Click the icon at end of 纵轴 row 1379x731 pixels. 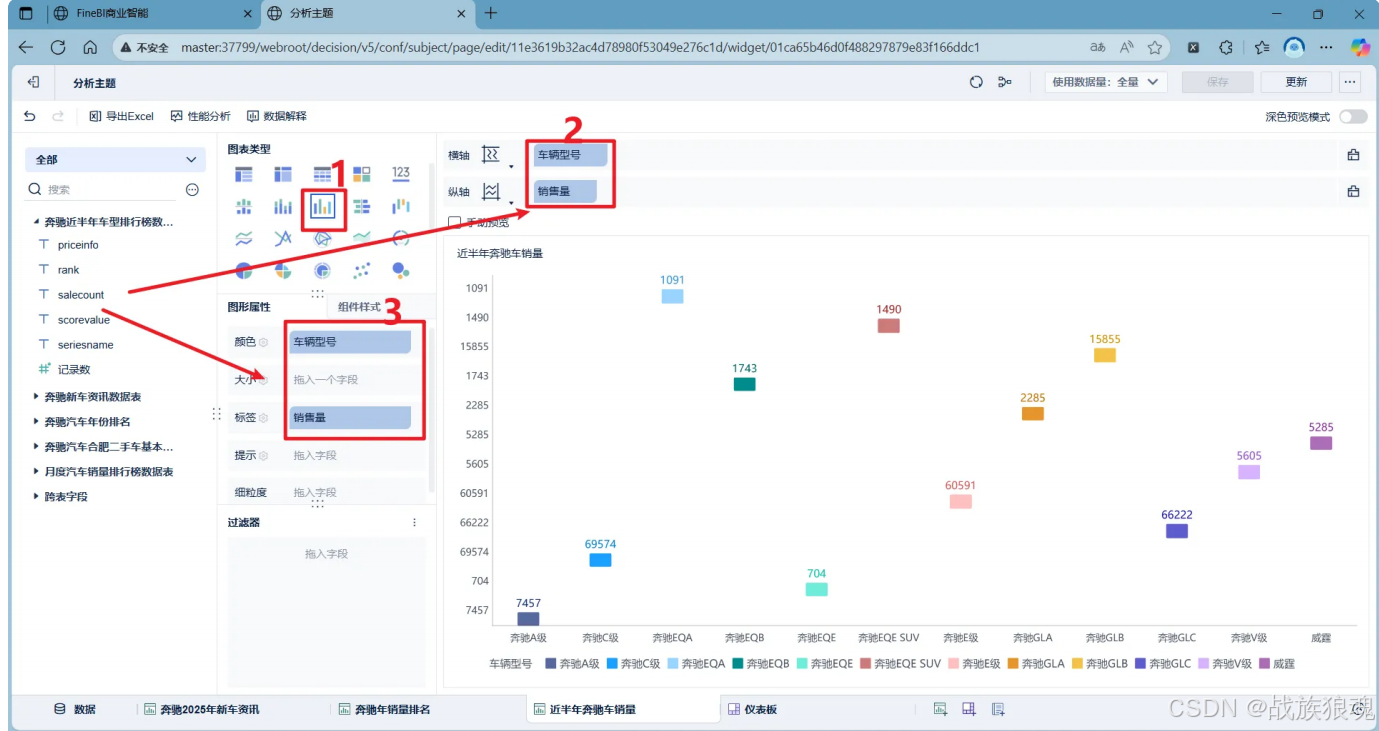(1353, 191)
